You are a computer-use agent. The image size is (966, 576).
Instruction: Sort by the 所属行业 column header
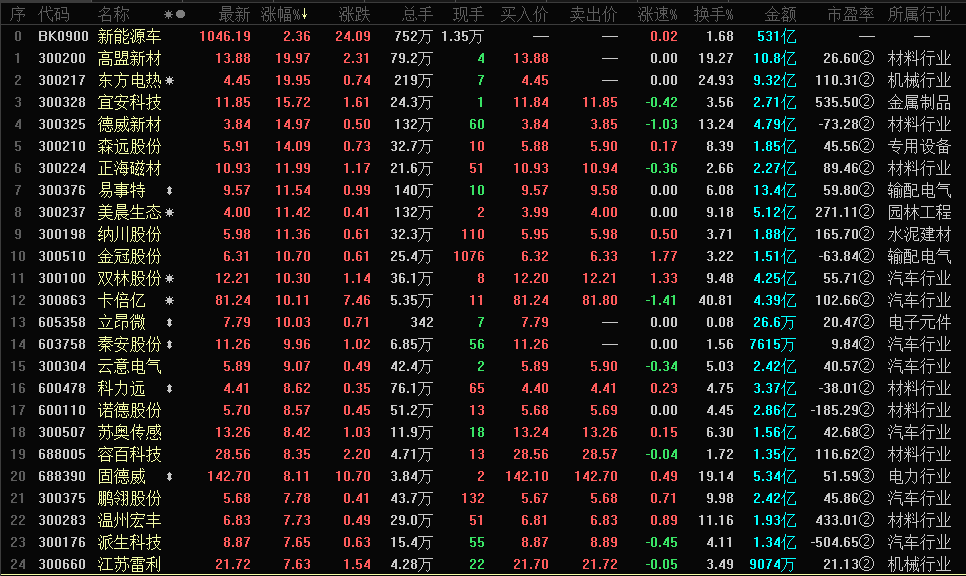[919, 14]
